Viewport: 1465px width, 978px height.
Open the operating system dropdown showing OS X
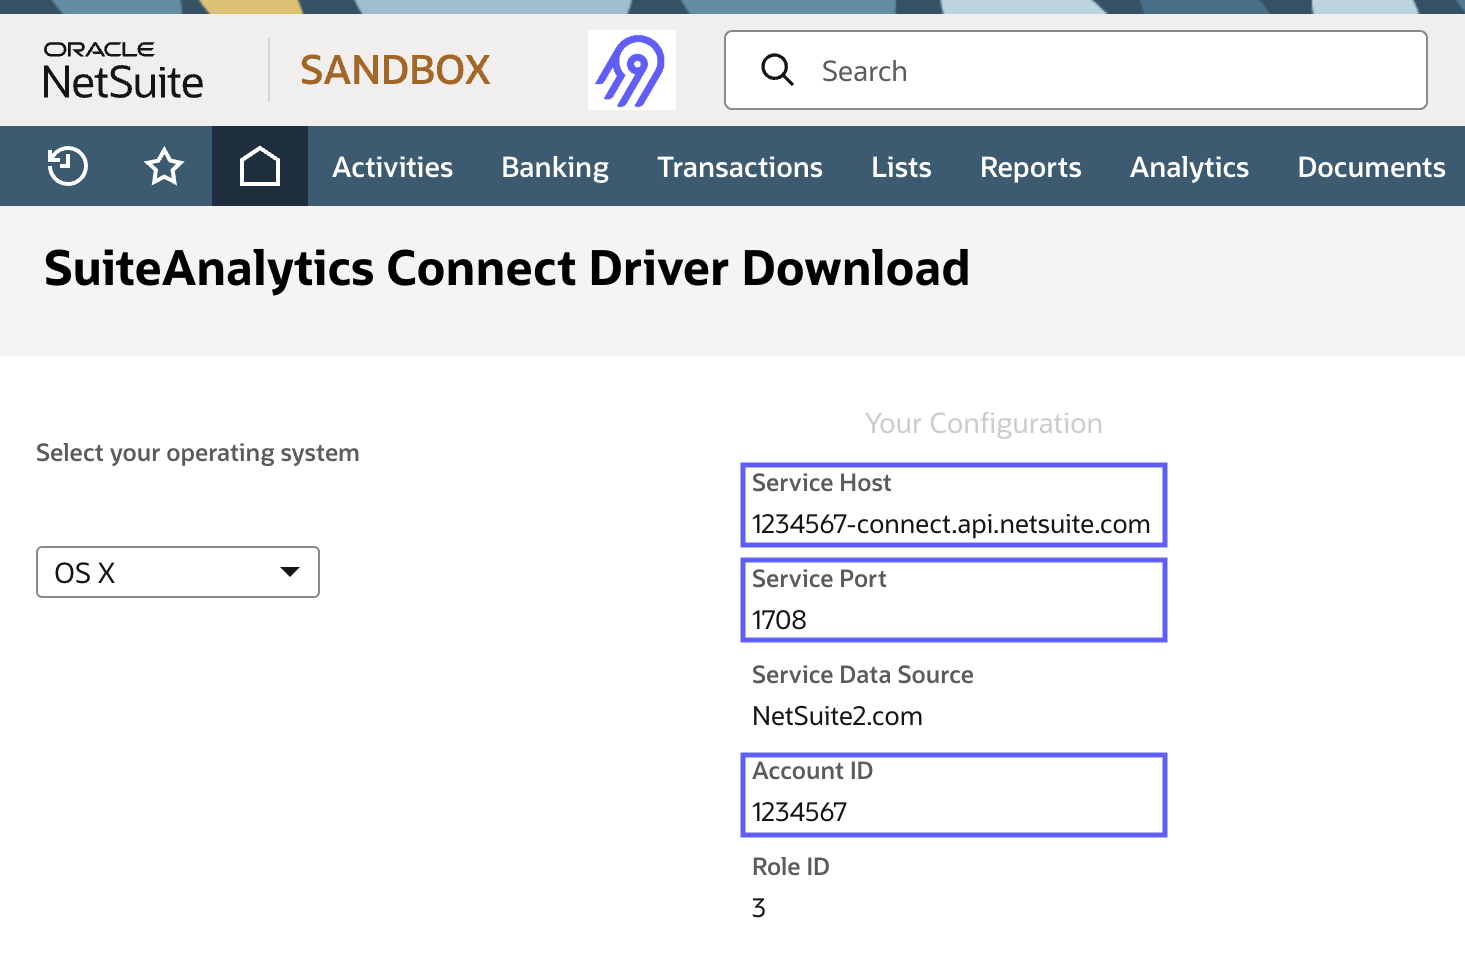click(177, 571)
